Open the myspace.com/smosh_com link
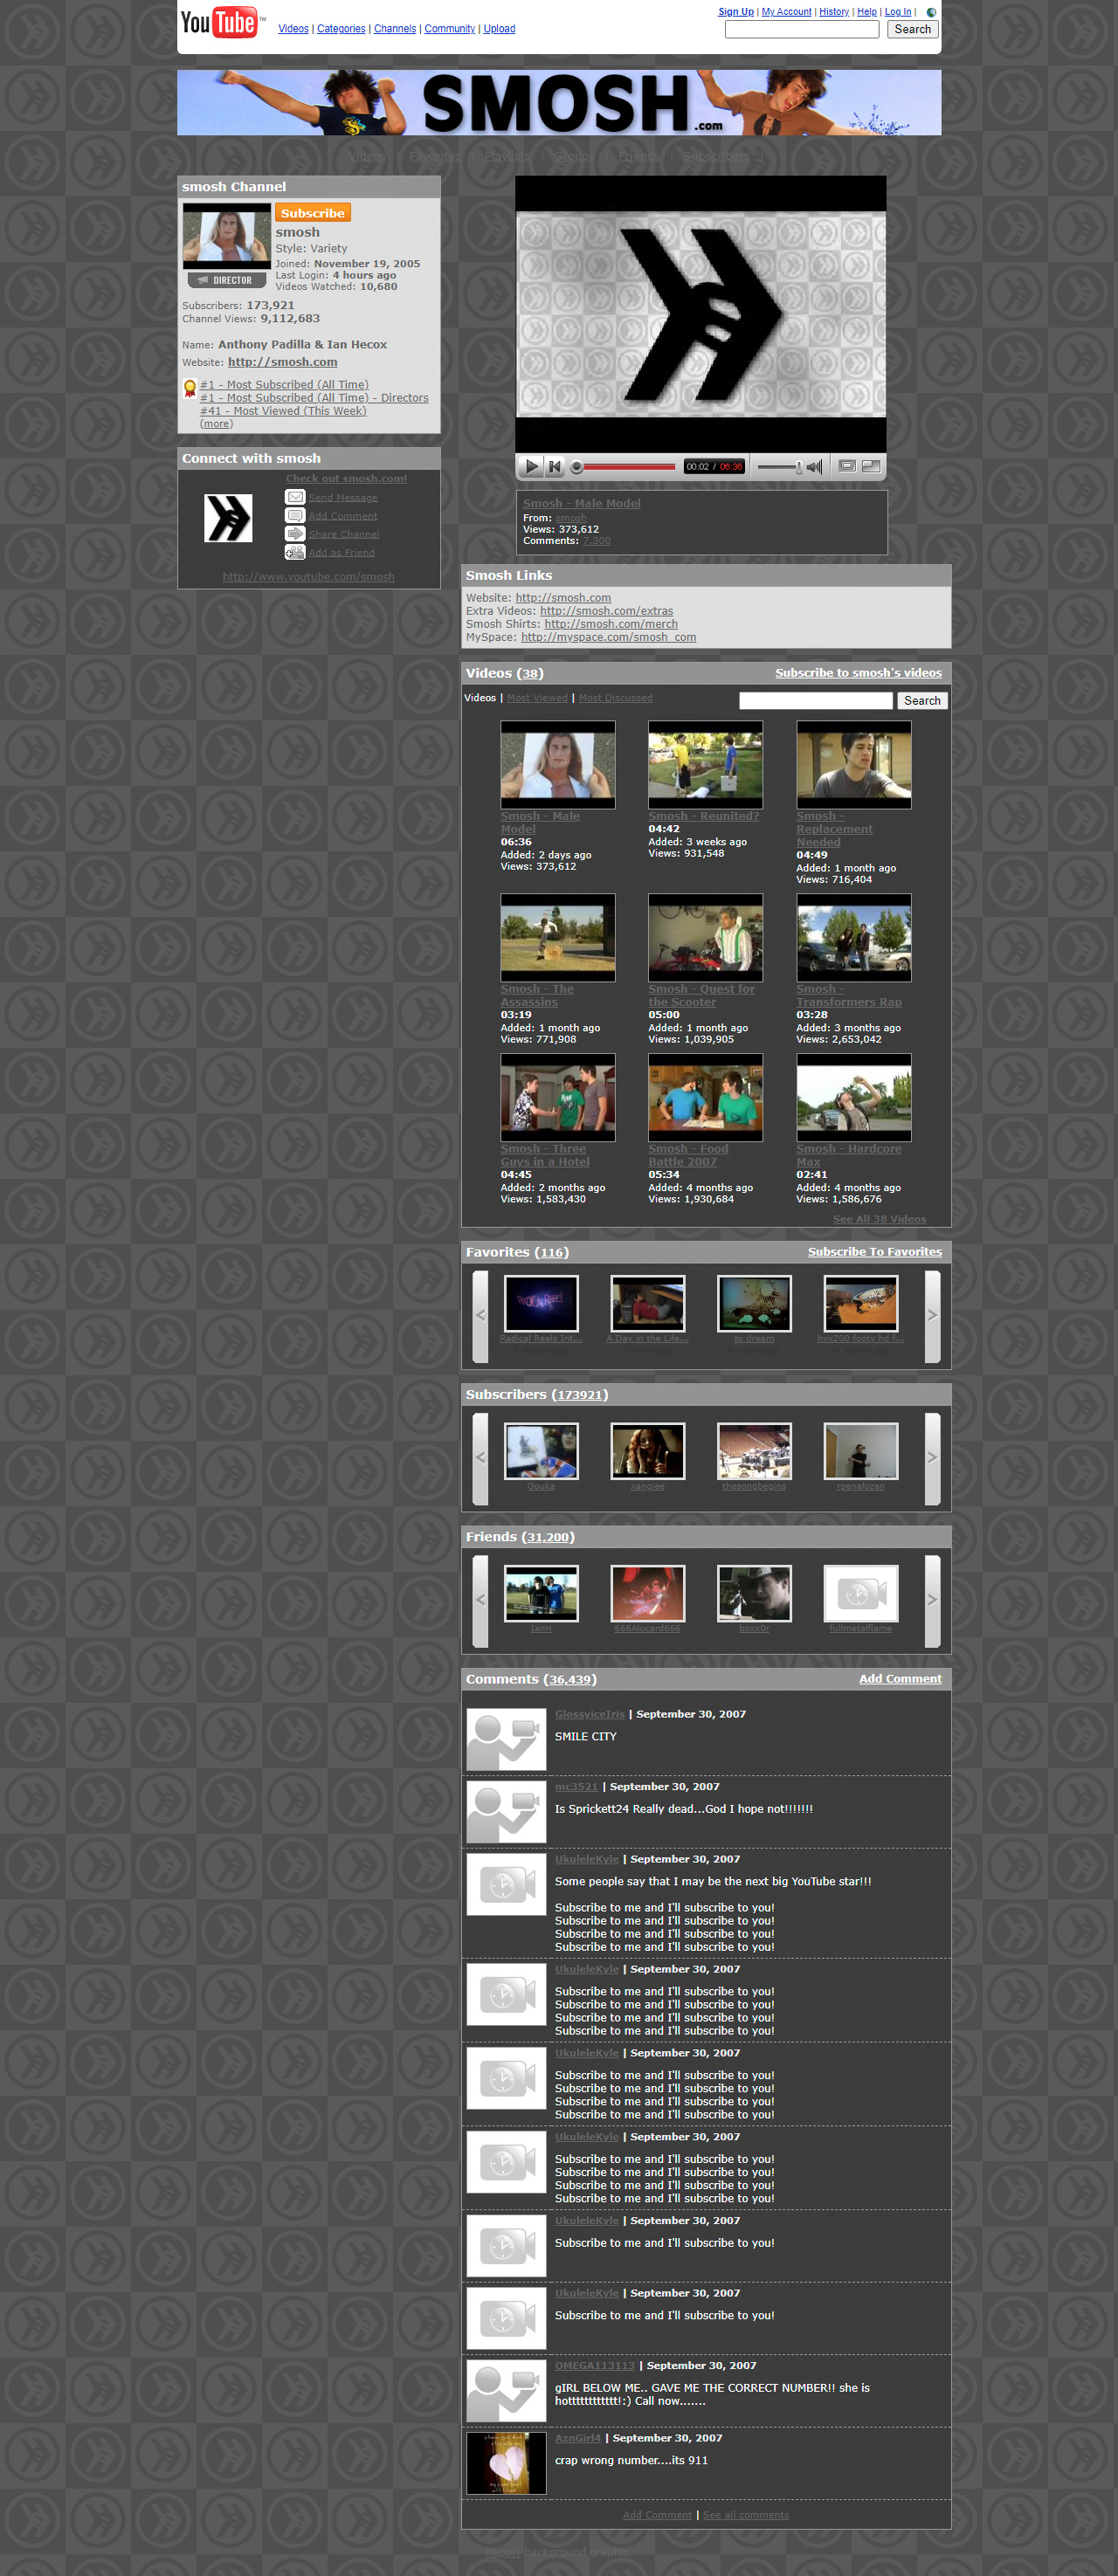The image size is (1118, 2576). [x=608, y=637]
